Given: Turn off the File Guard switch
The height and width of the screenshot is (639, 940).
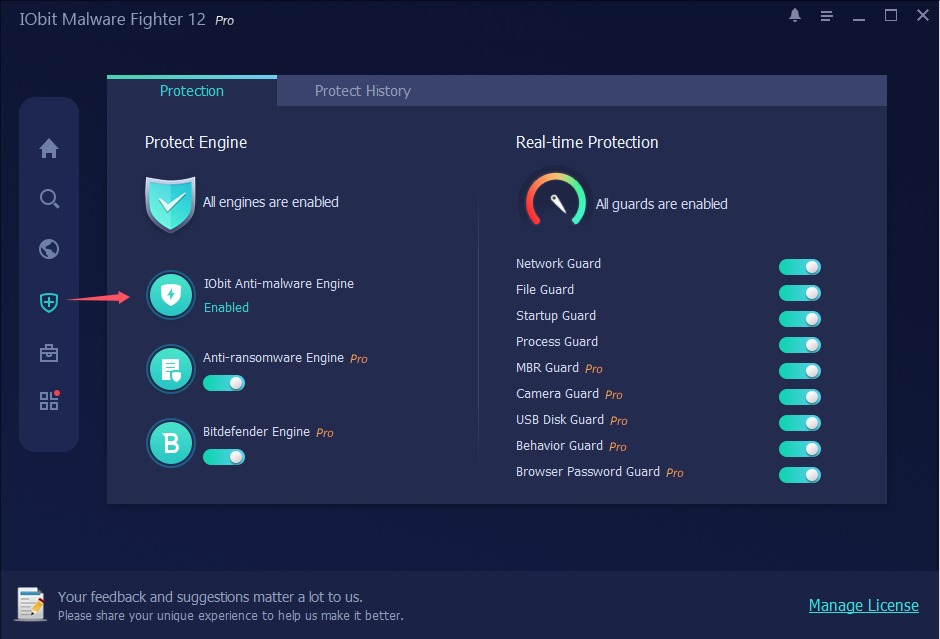Looking at the screenshot, I should (800, 293).
